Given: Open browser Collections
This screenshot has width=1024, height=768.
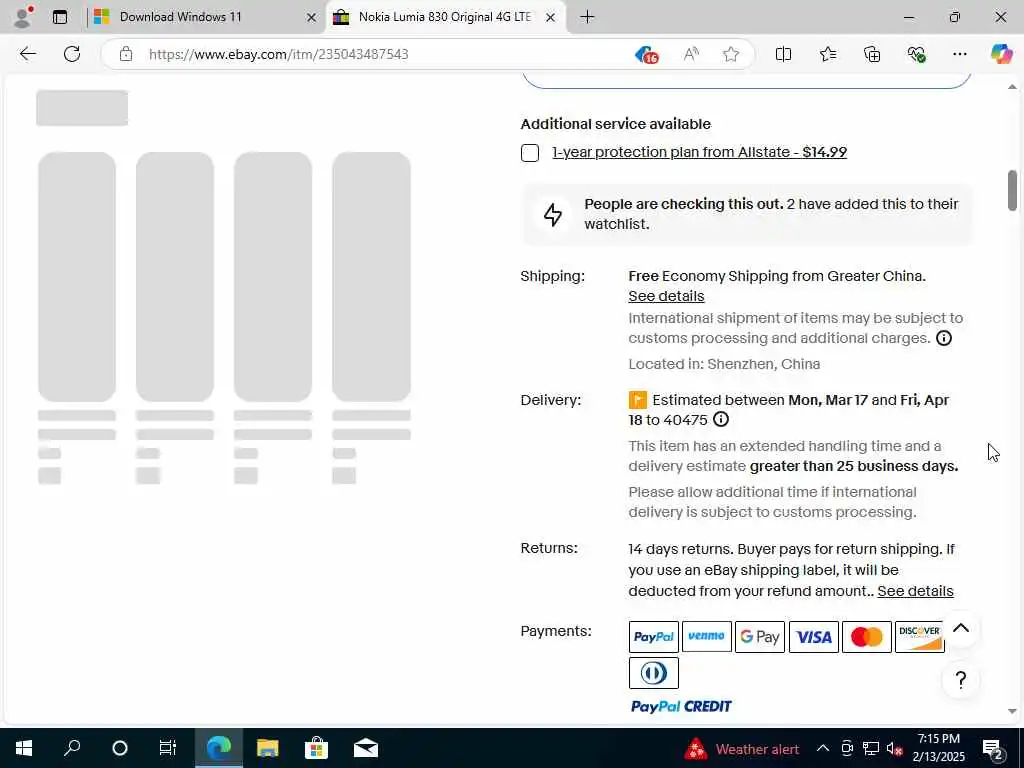Looking at the screenshot, I should [x=872, y=54].
